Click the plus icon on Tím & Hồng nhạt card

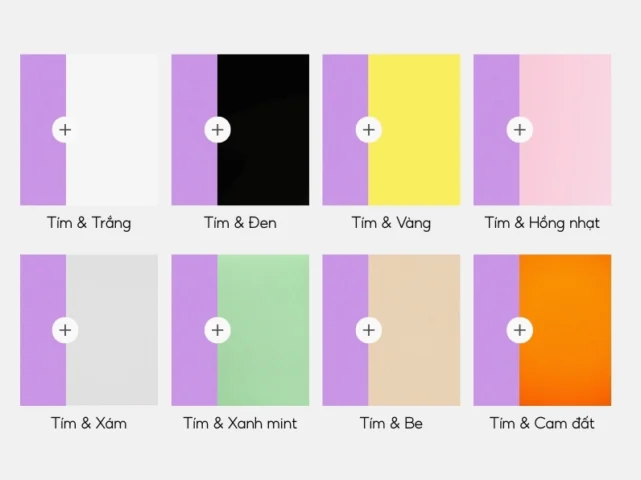[x=520, y=130]
